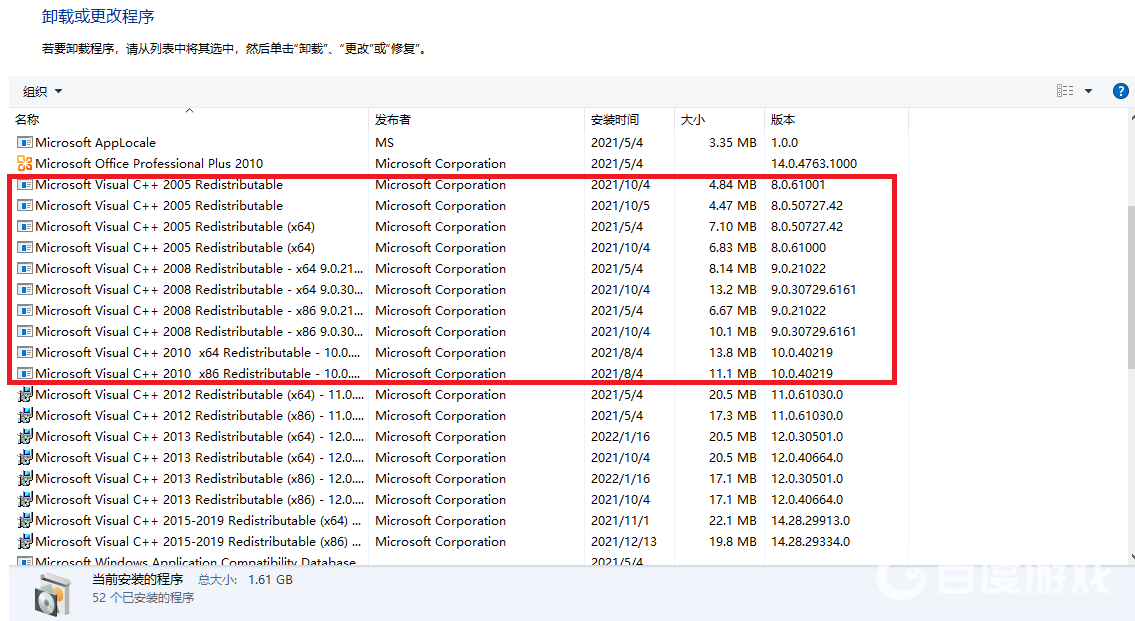Select the 2021/11/1 install date
The image size is (1135, 621).
(620, 520)
